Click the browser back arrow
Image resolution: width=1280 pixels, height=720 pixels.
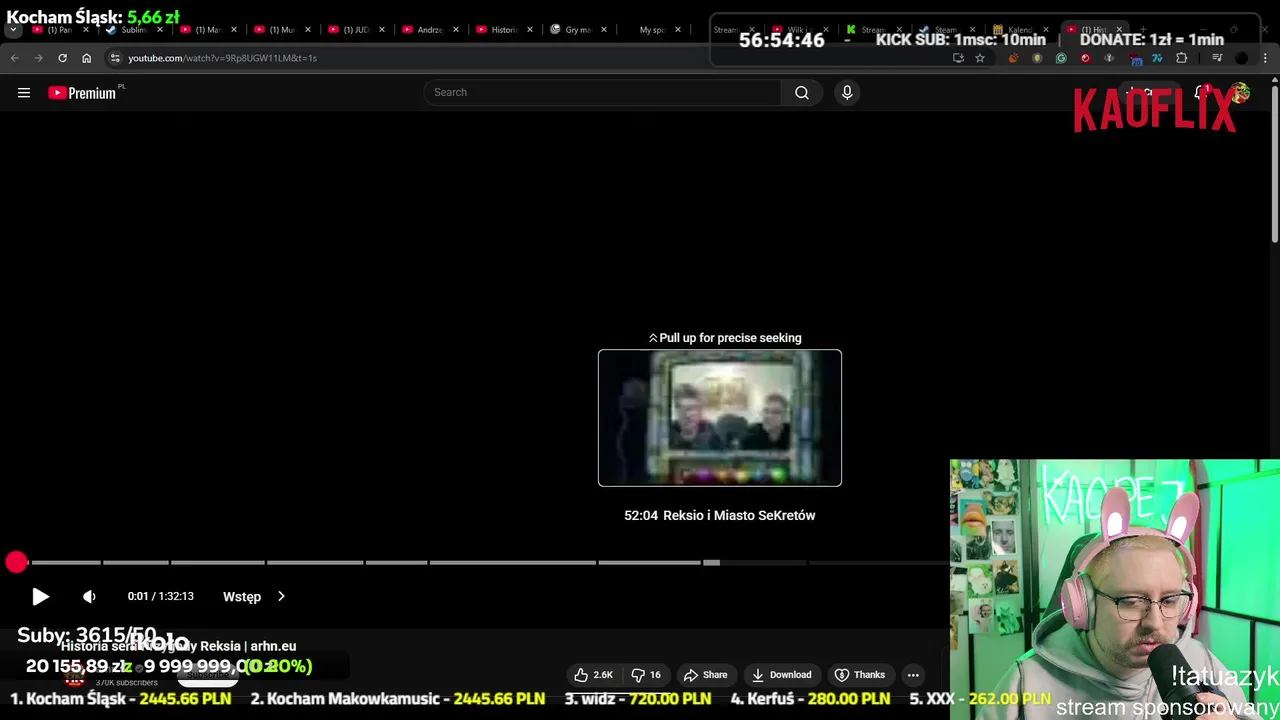coord(14,58)
